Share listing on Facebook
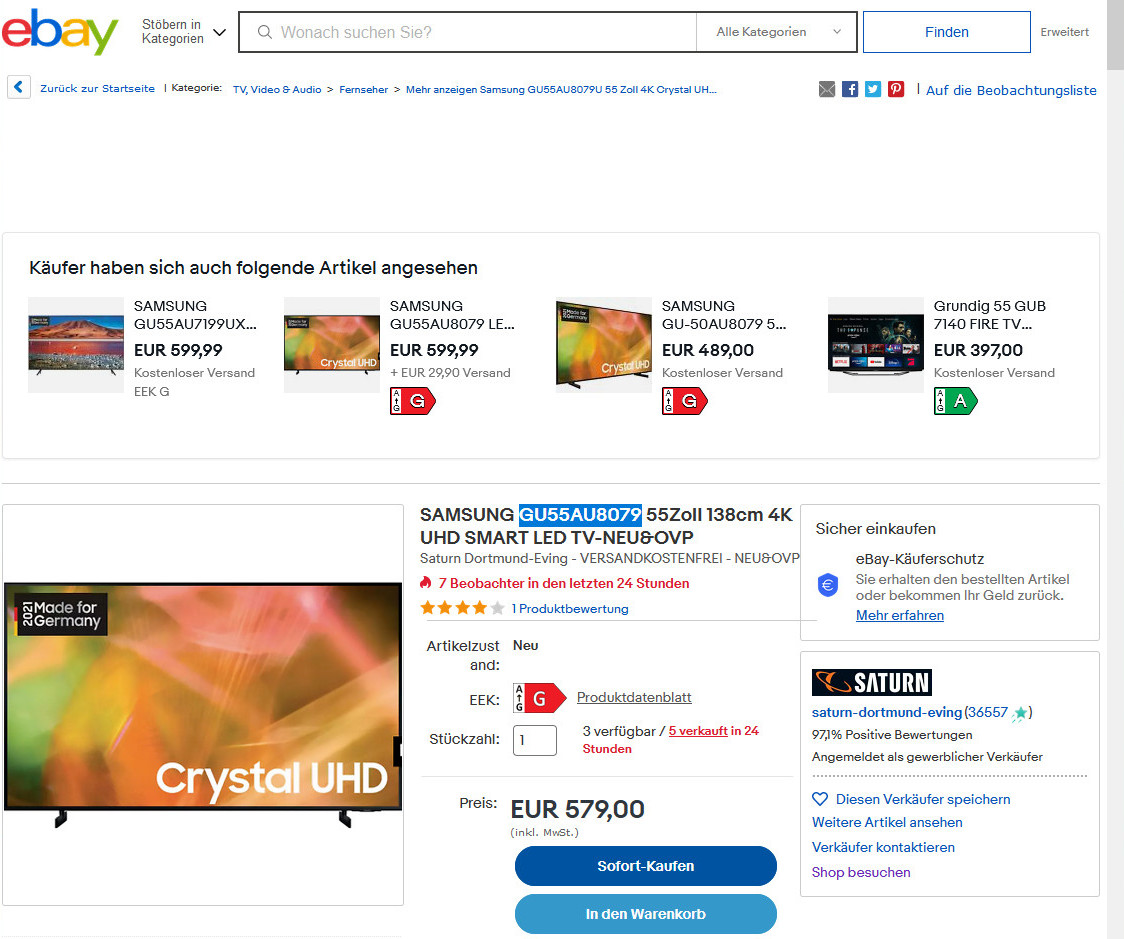 coord(849,89)
